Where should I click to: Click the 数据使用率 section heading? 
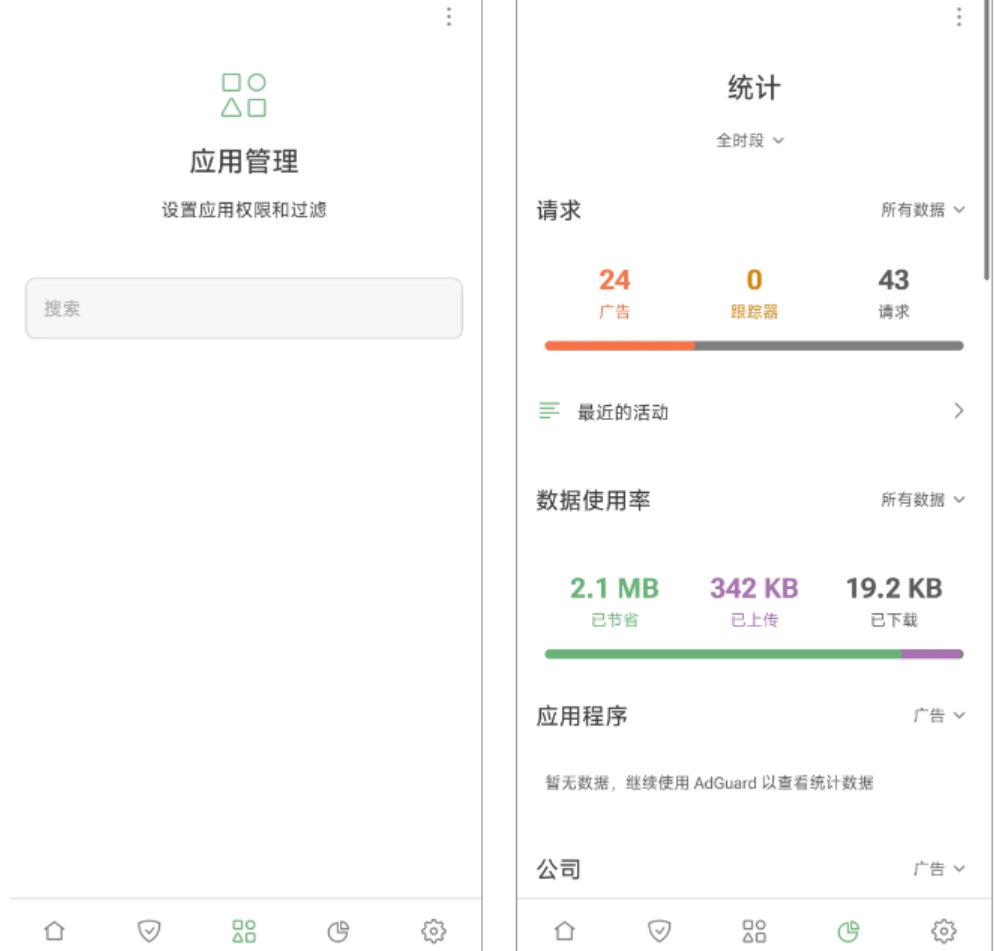click(x=593, y=500)
